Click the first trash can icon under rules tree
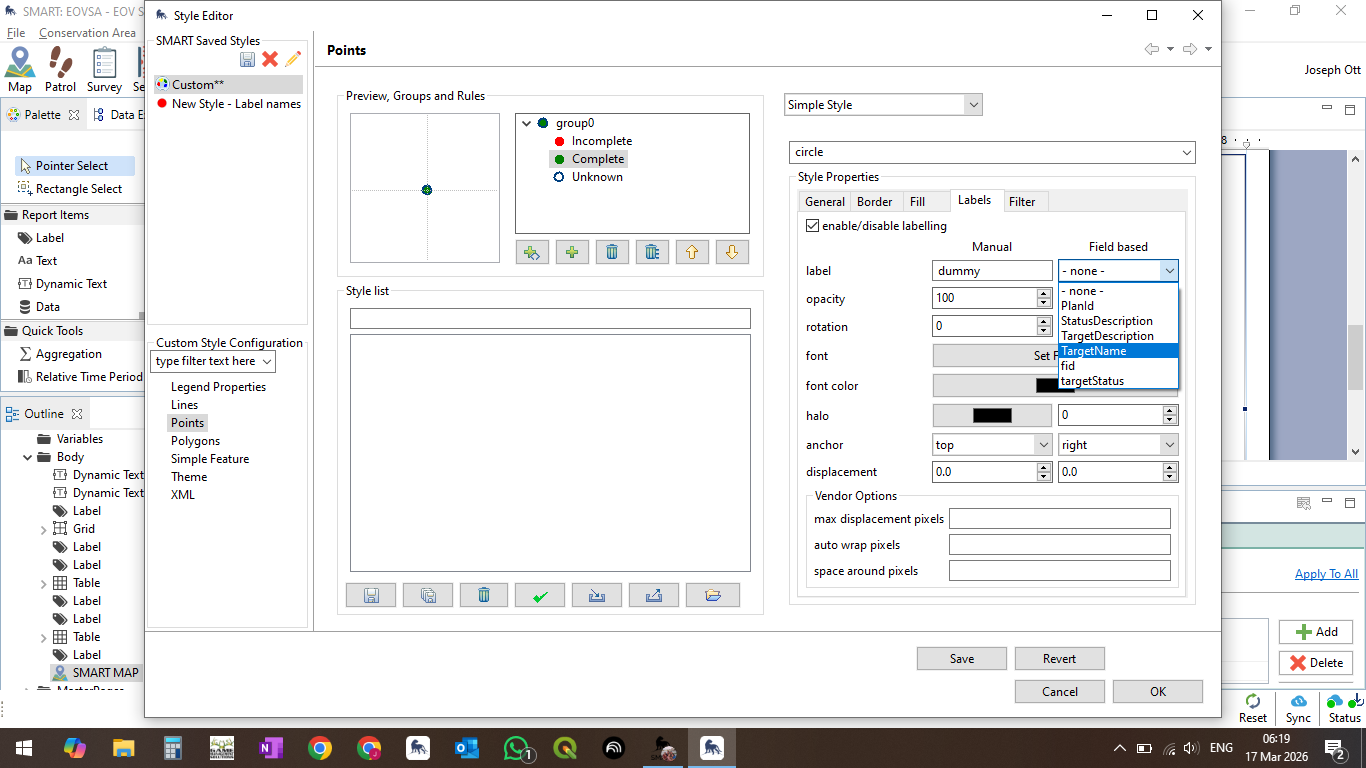 612,252
